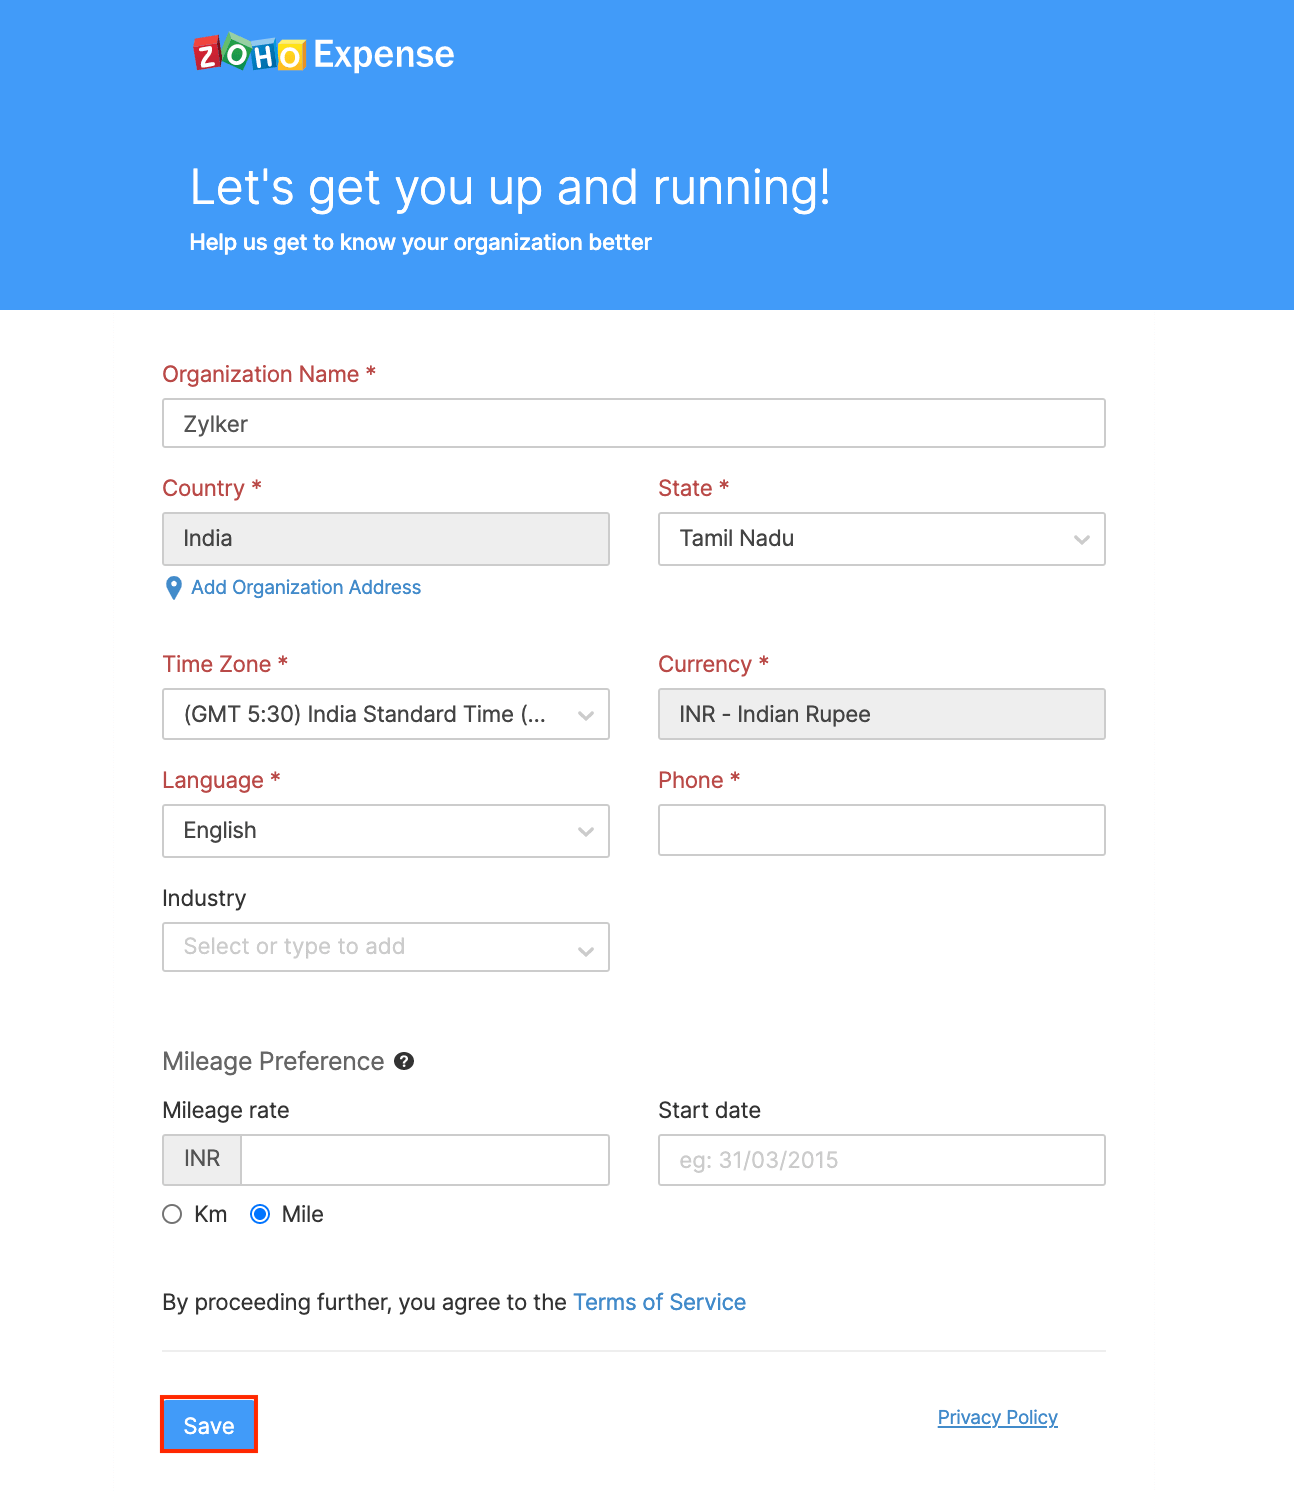Screen dimensions: 1294x1492
Task: Click the Mileage rate input field
Action: coord(425,1160)
